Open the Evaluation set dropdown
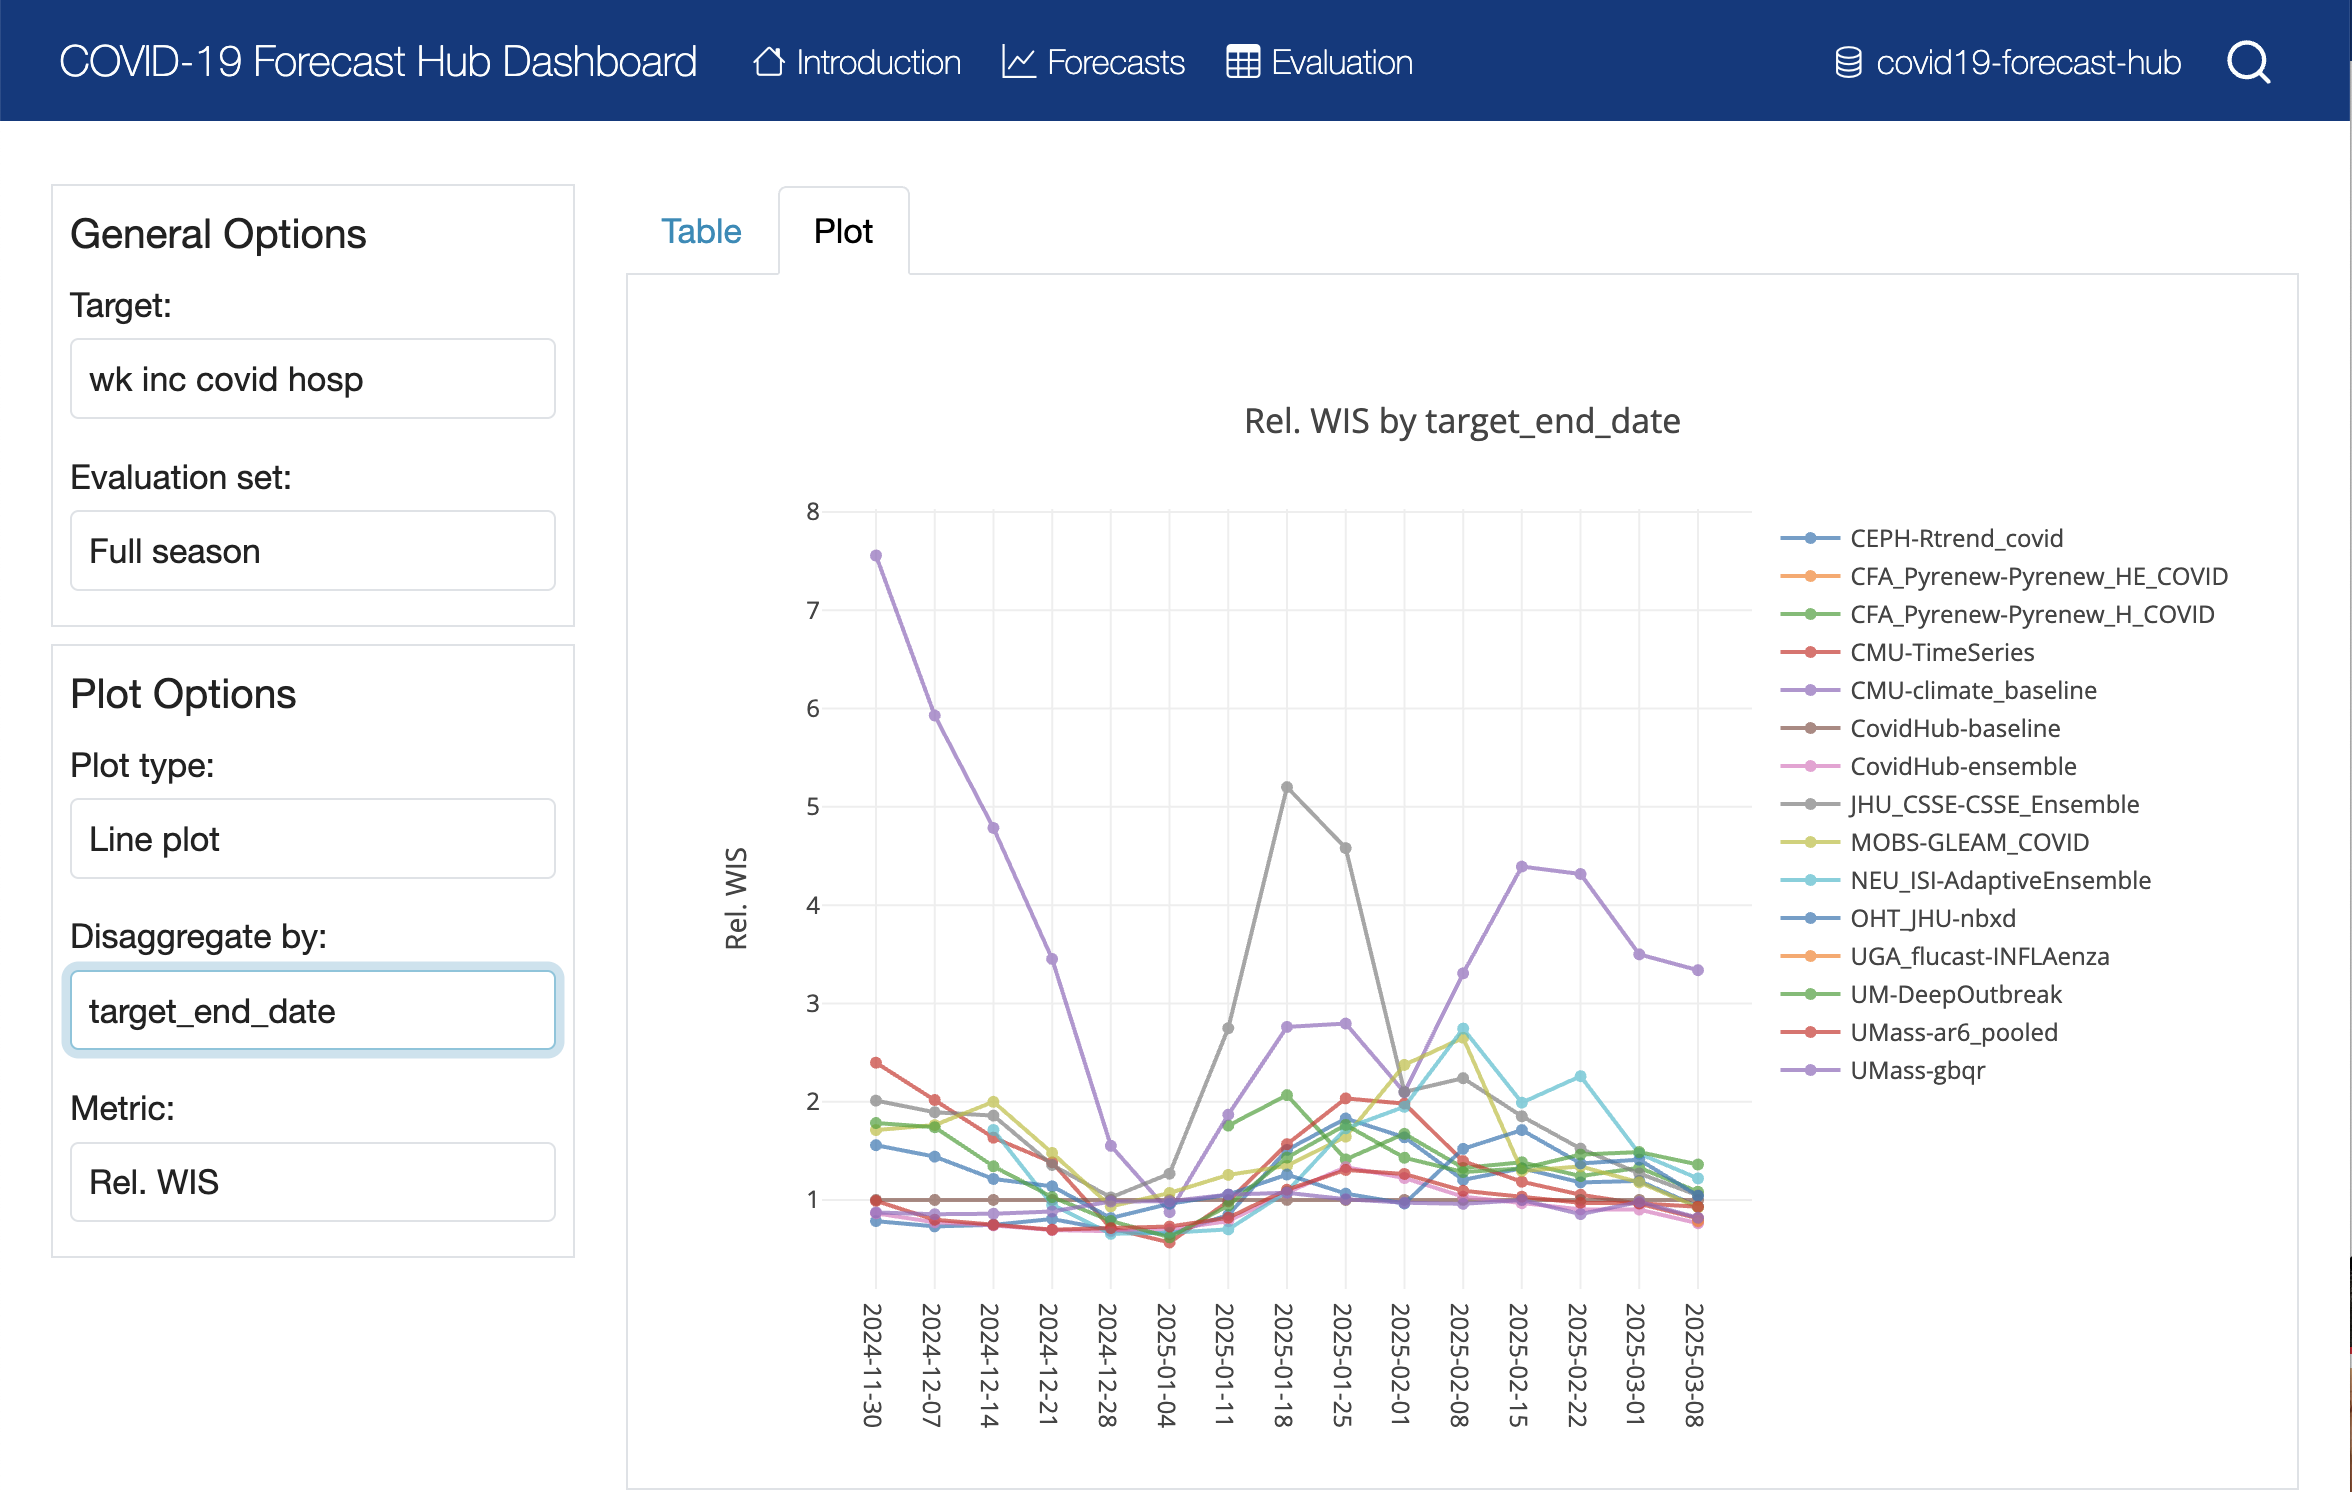The width and height of the screenshot is (2352, 1492). 313,551
